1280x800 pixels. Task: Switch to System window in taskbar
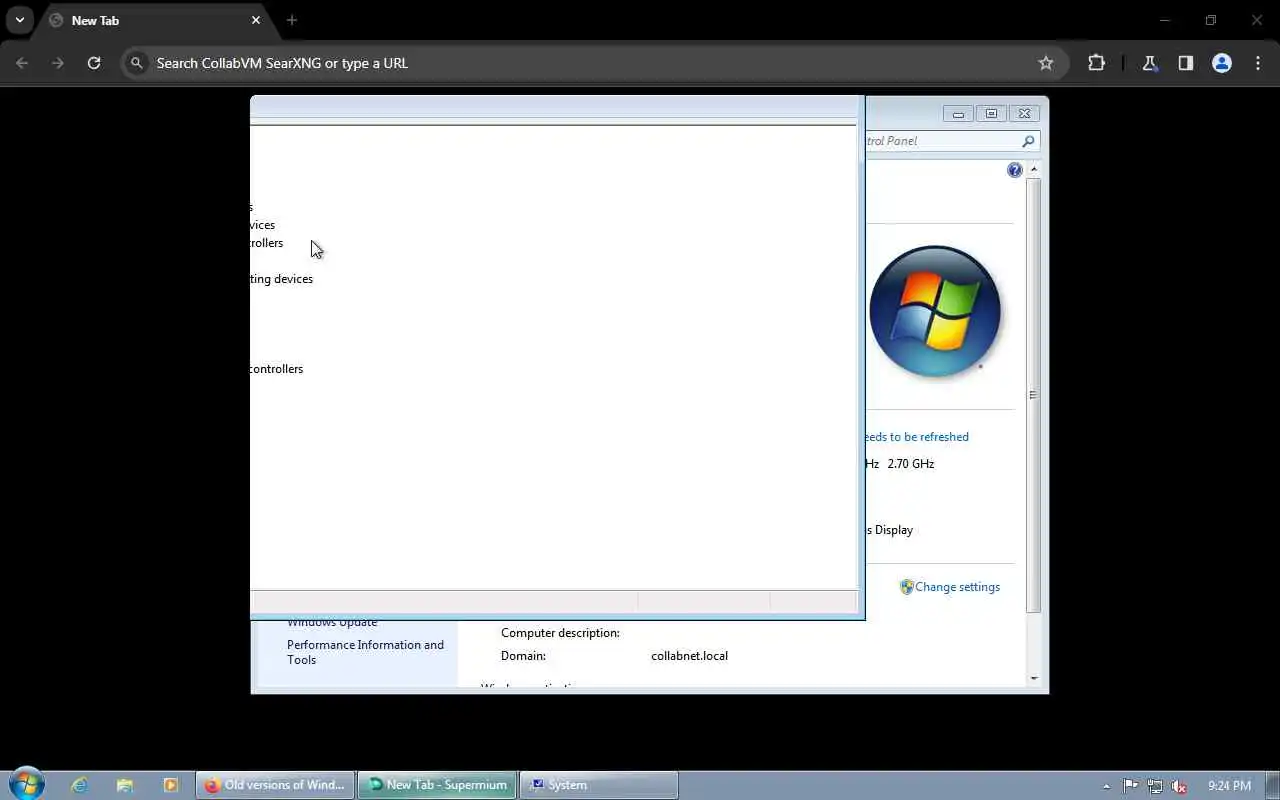pyautogui.click(x=598, y=785)
